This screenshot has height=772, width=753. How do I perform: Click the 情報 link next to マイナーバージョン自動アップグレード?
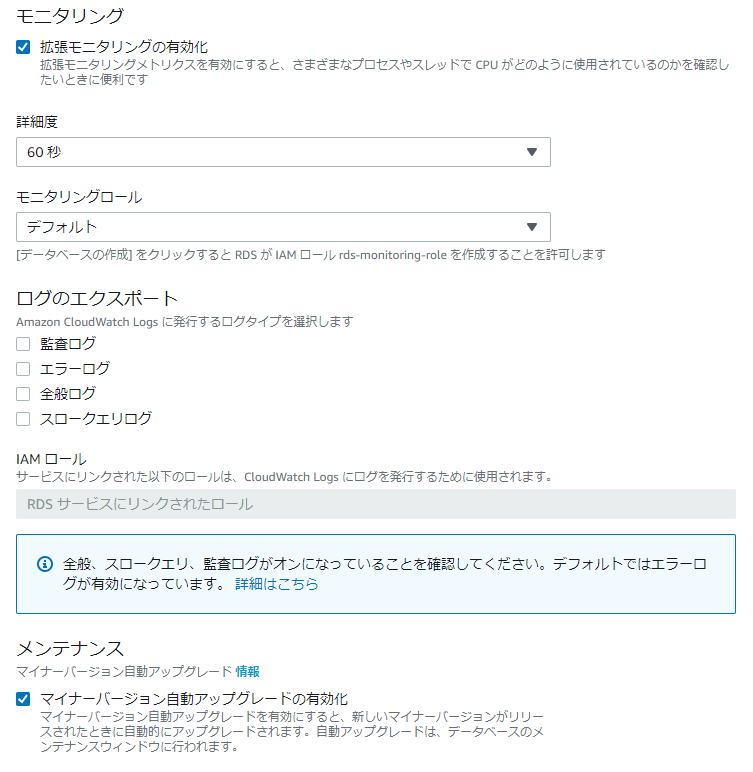(x=248, y=672)
